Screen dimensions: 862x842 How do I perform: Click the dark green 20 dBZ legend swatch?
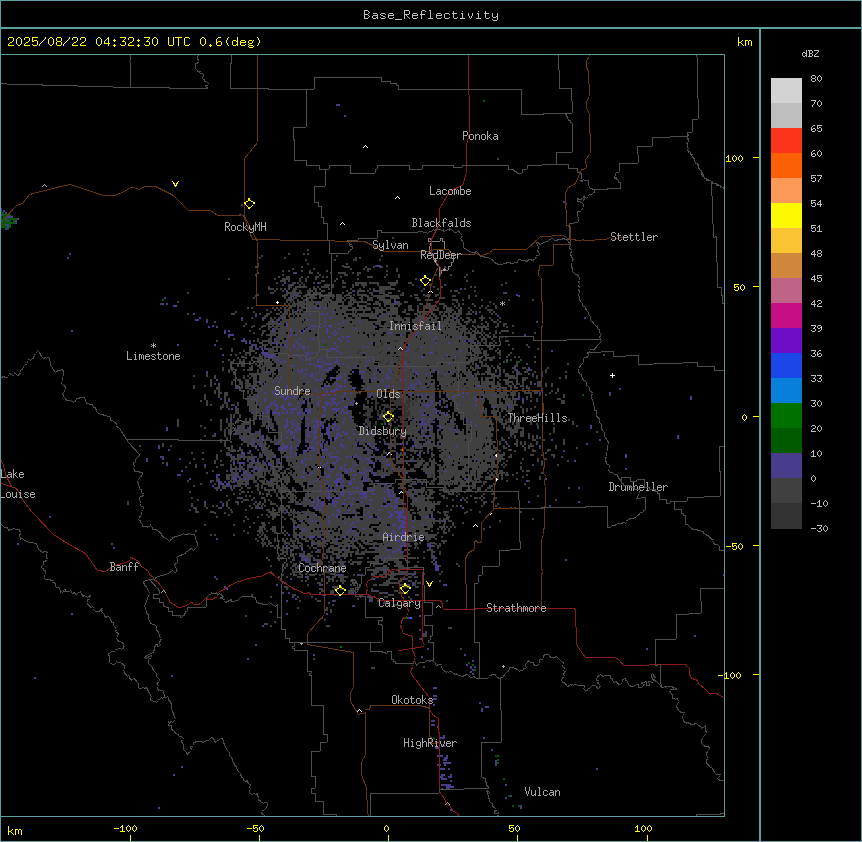pos(786,441)
